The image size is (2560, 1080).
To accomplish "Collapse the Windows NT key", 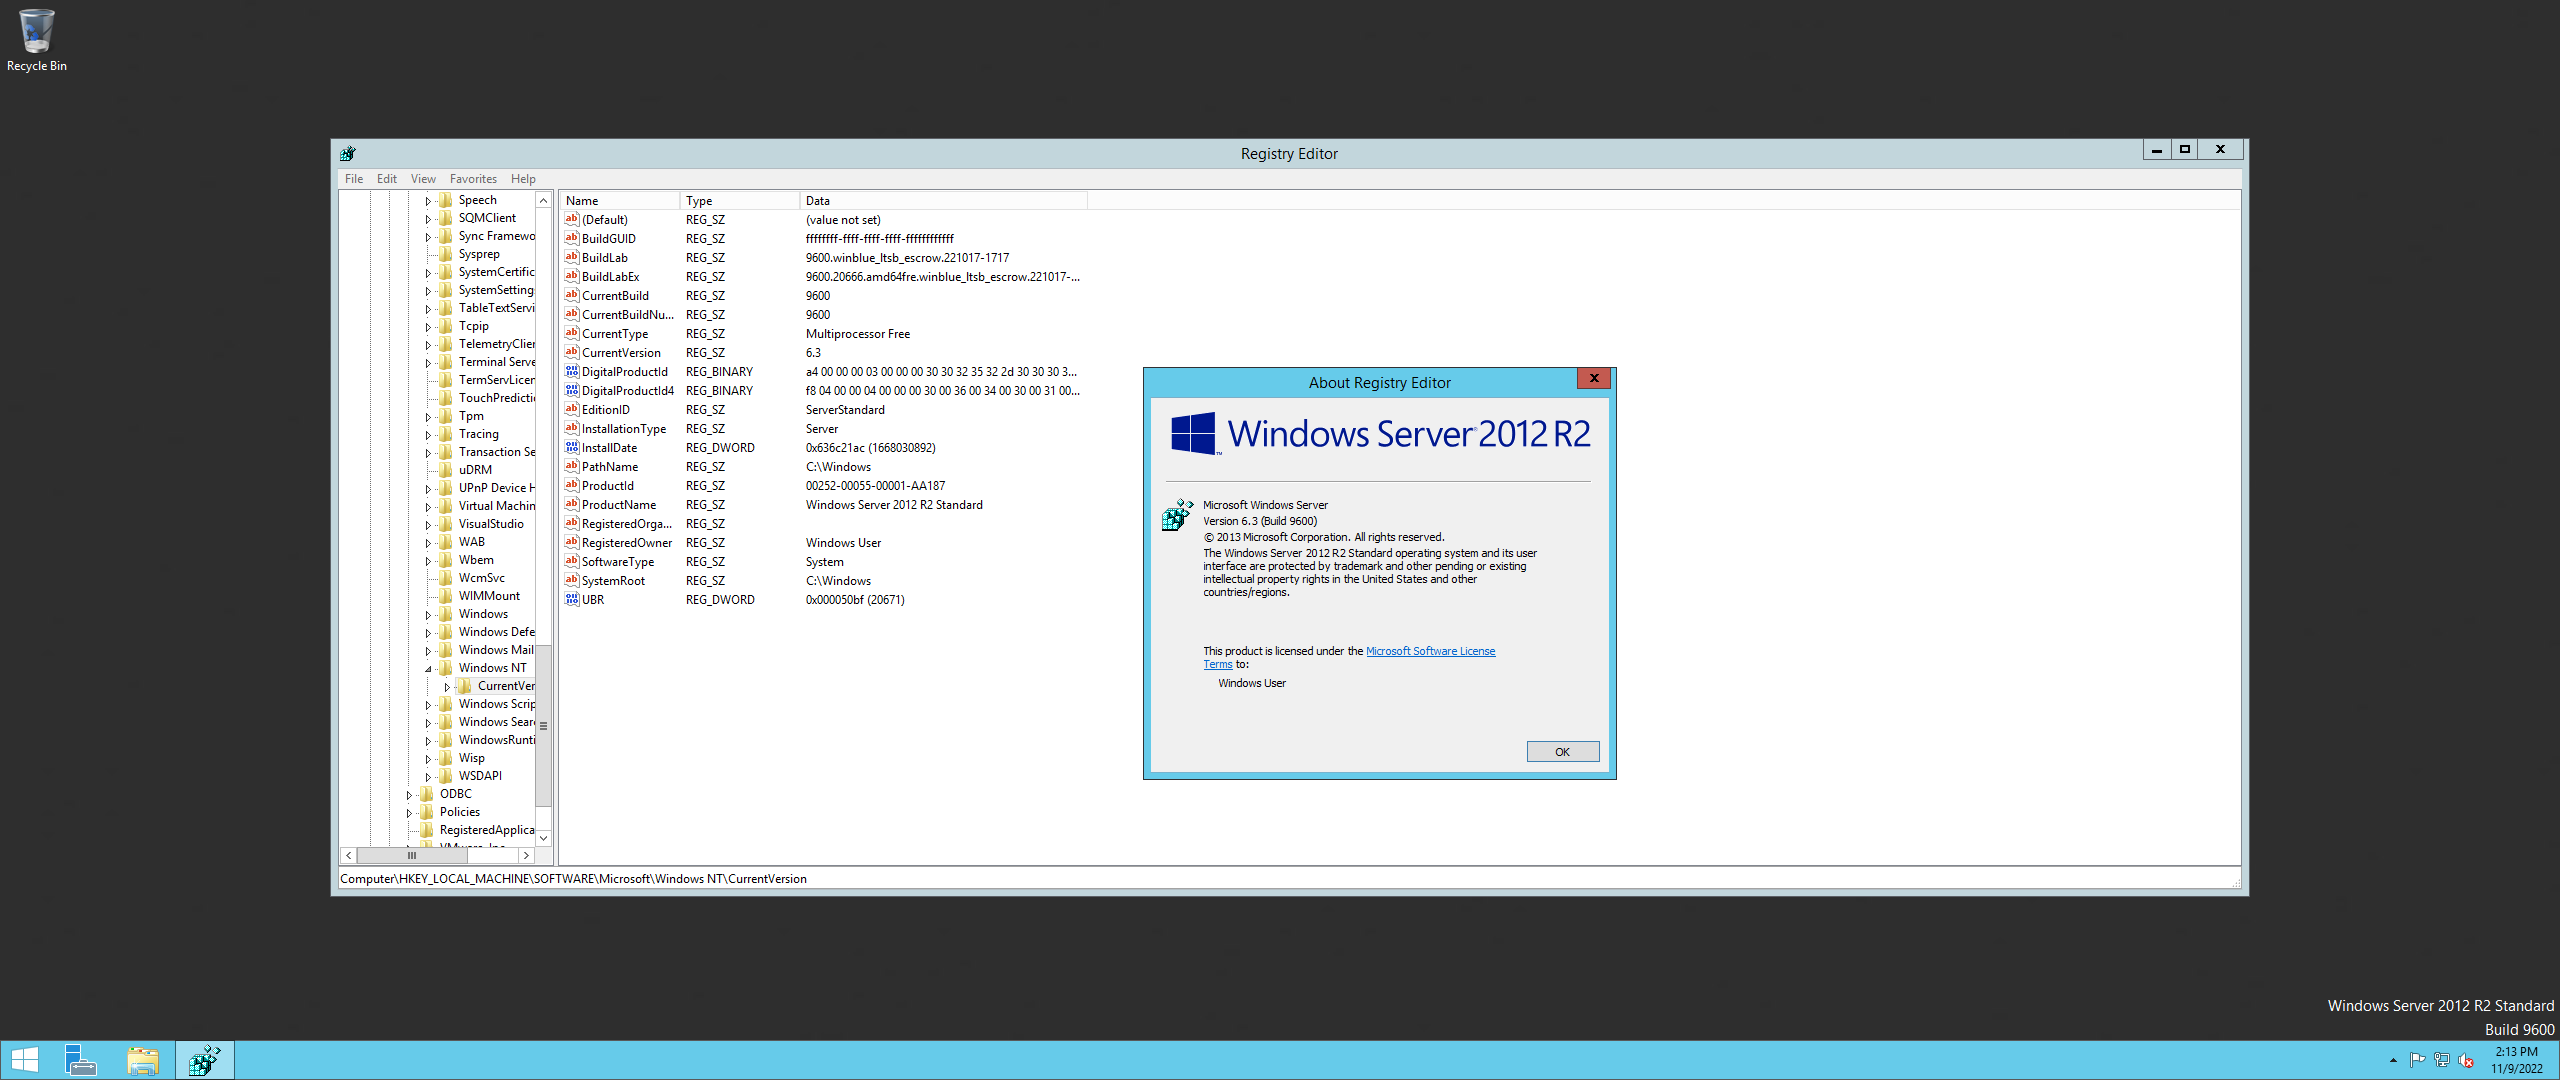I will click(x=428, y=668).
